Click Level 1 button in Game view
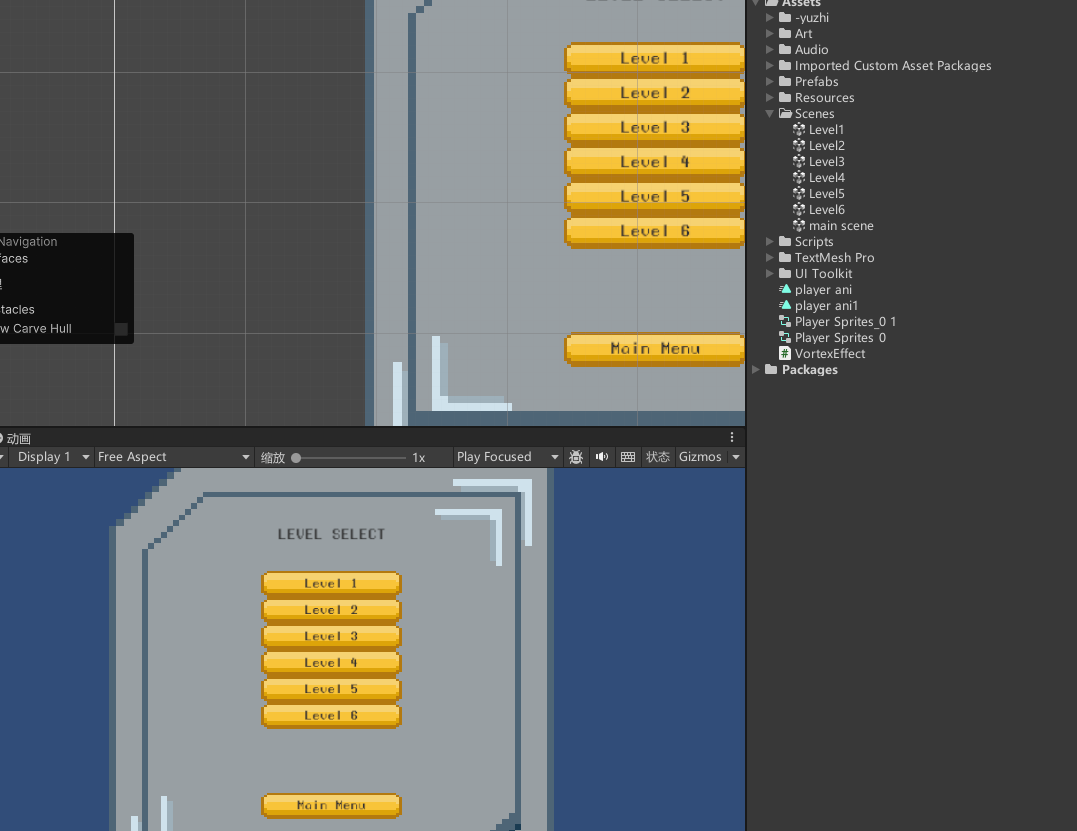The width and height of the screenshot is (1077, 831). pyautogui.click(x=331, y=583)
